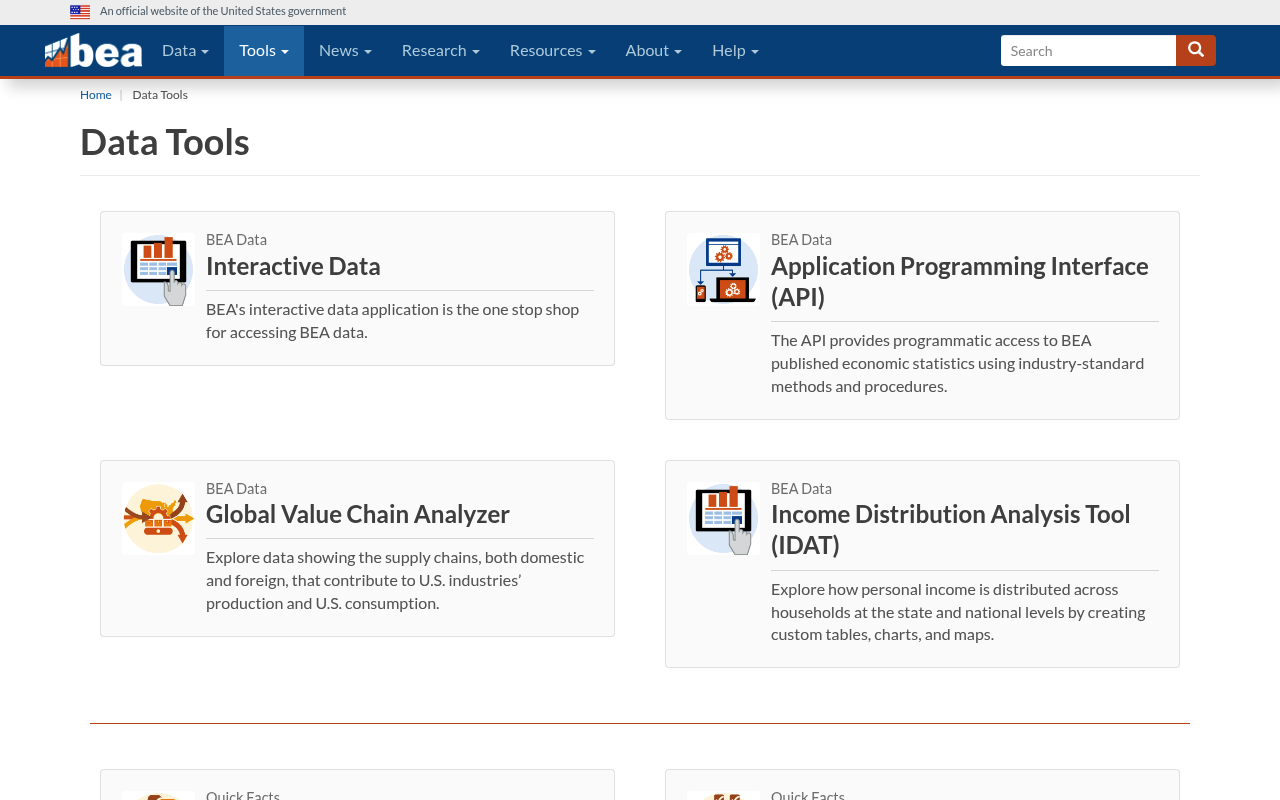Click the Global Value Chain Analyzer icon
The image size is (1280, 800).
point(158,518)
